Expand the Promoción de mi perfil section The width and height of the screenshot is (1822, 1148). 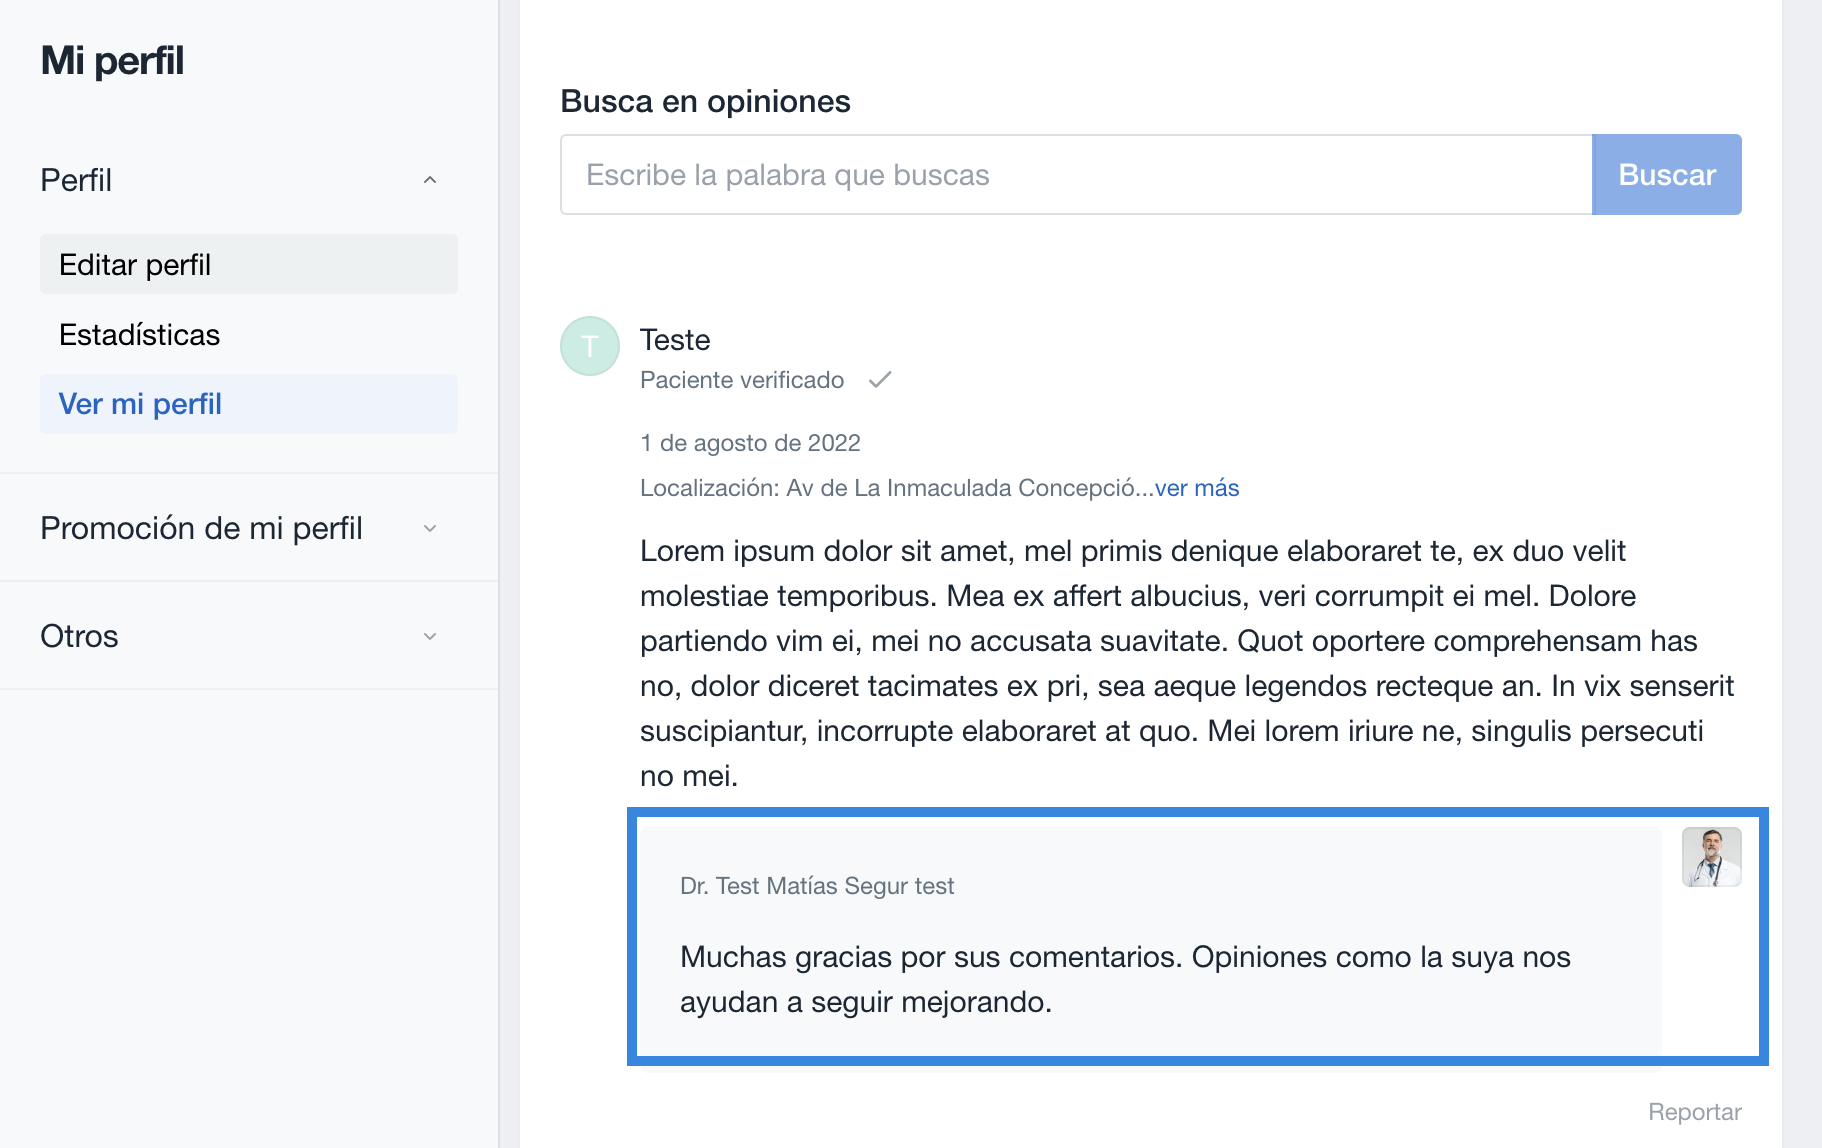tap(430, 528)
